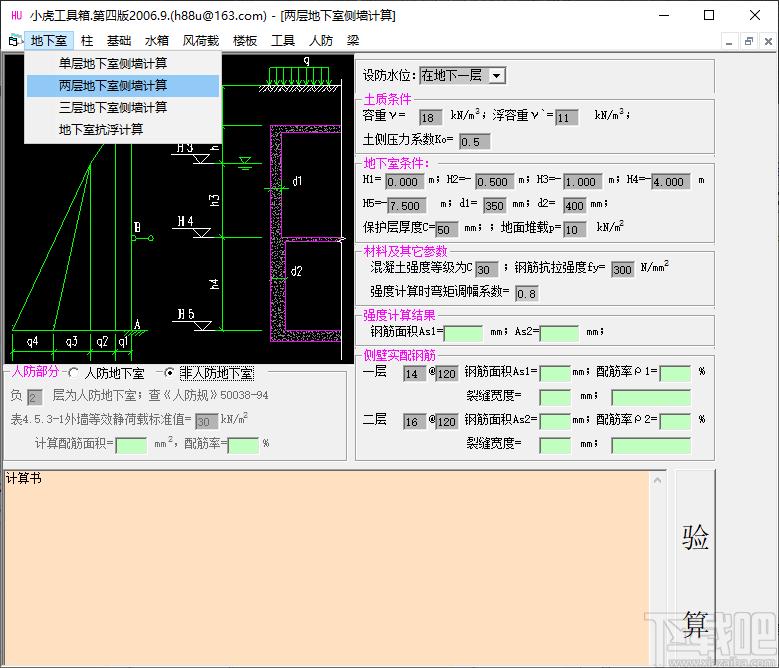Screen dimensions: 779x668
Task: Click the H1 value field
Action: 404,182
